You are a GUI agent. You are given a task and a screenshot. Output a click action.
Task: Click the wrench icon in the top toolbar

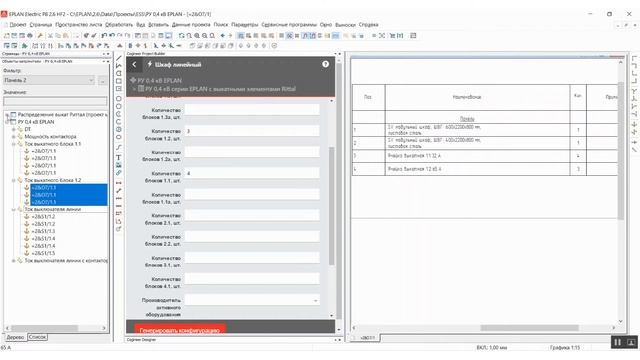(x=40, y=36)
